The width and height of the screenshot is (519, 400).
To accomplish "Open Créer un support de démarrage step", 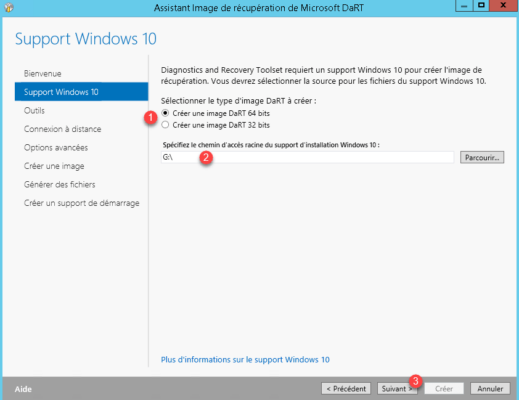I will coord(81,203).
